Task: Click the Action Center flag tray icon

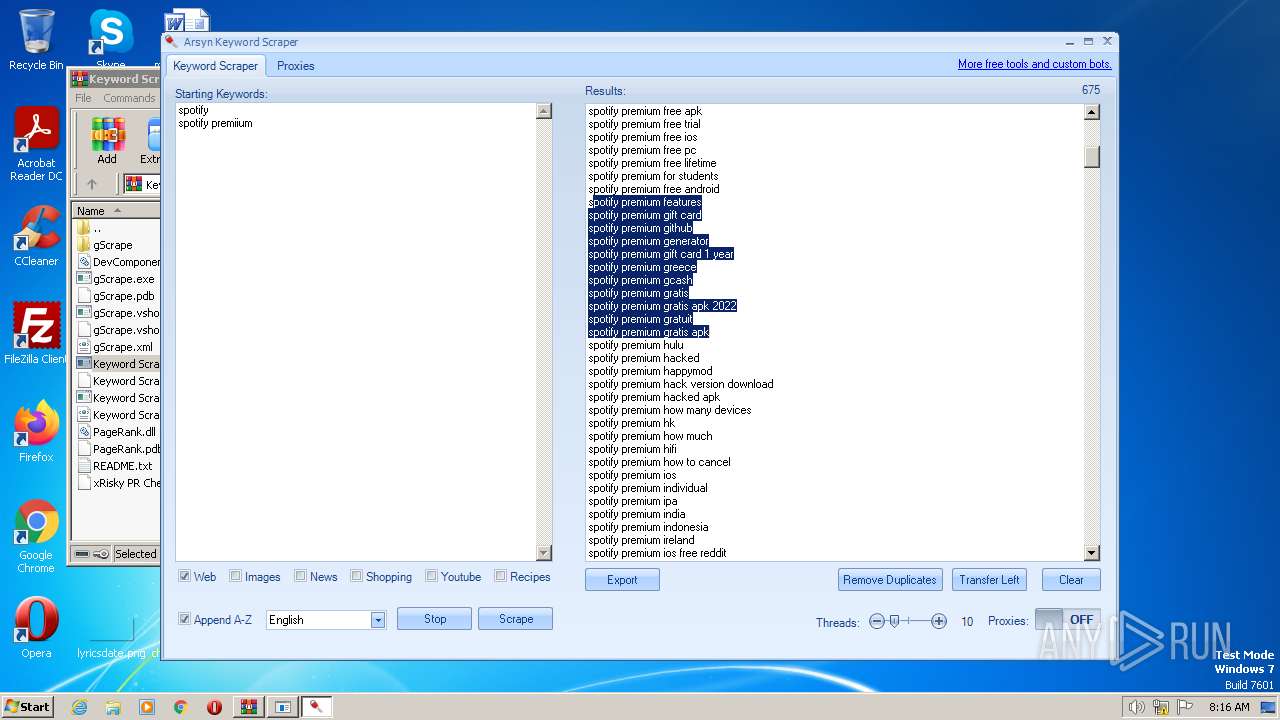Action: tap(1185, 707)
